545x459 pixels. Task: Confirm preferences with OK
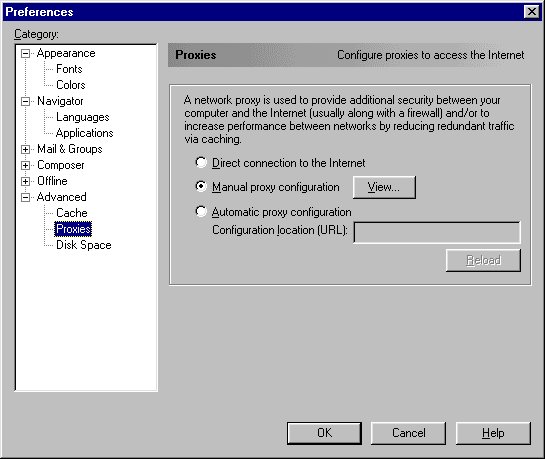324,433
